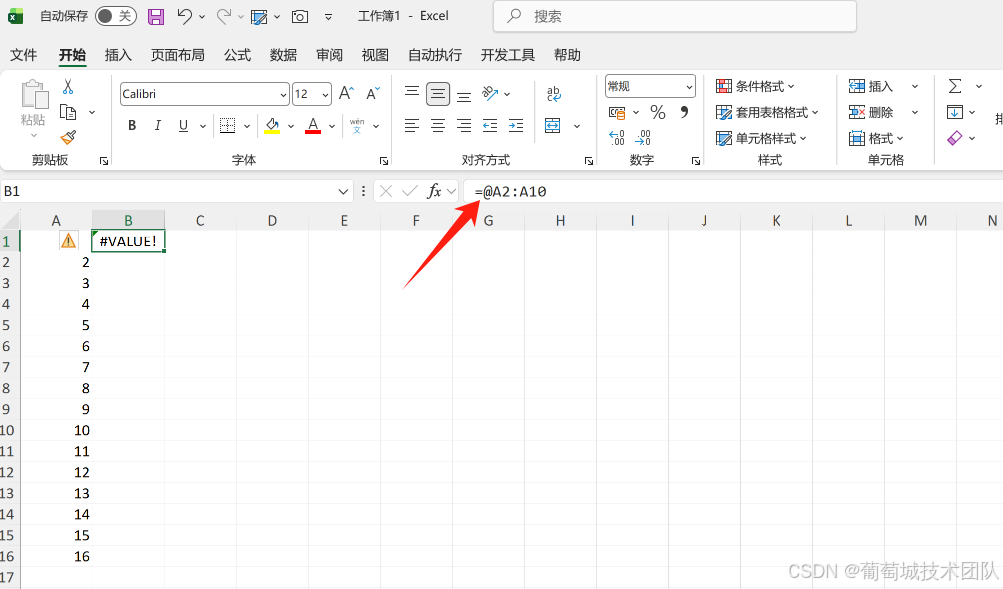Toggle the AutoSave switch
The height and width of the screenshot is (589, 1003).
tap(116, 16)
